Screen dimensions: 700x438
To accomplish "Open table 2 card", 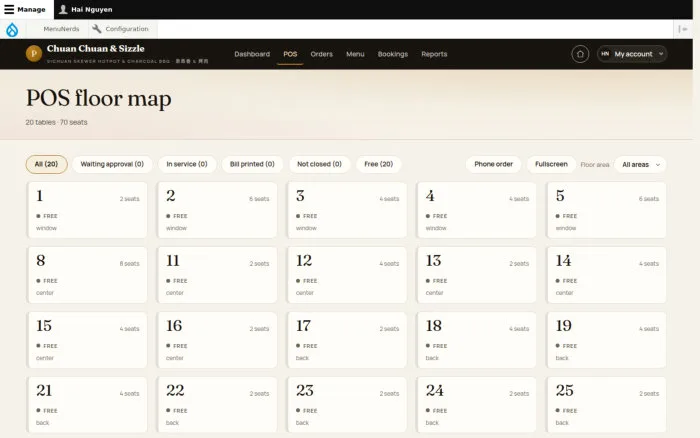I will coord(217,210).
